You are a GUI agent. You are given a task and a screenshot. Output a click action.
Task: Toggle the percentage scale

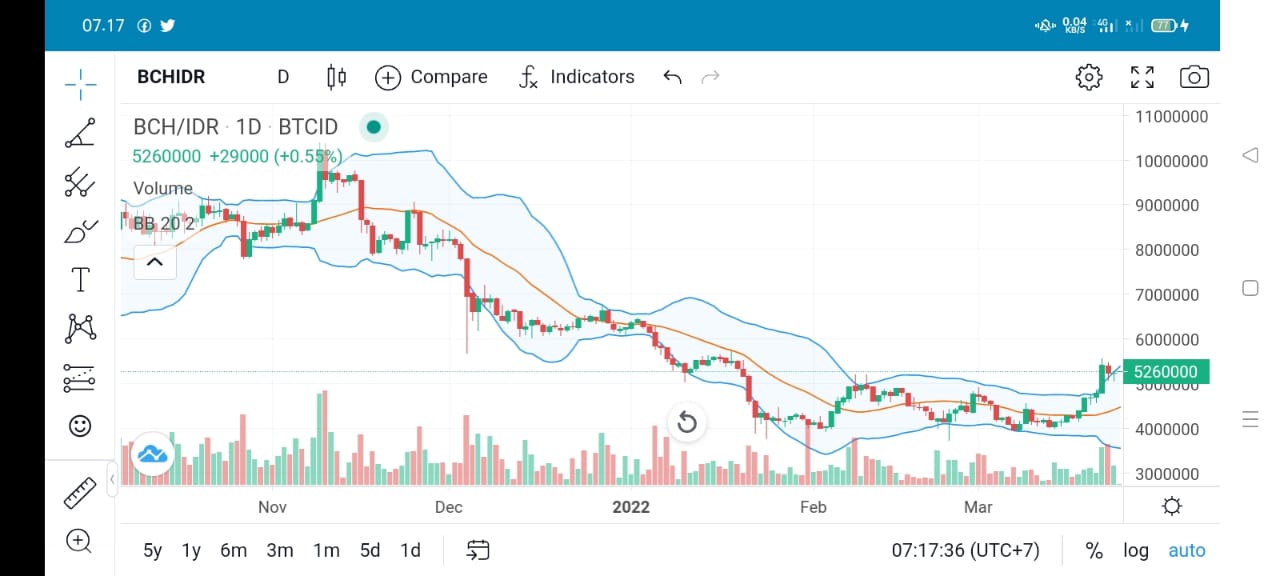coord(1094,550)
